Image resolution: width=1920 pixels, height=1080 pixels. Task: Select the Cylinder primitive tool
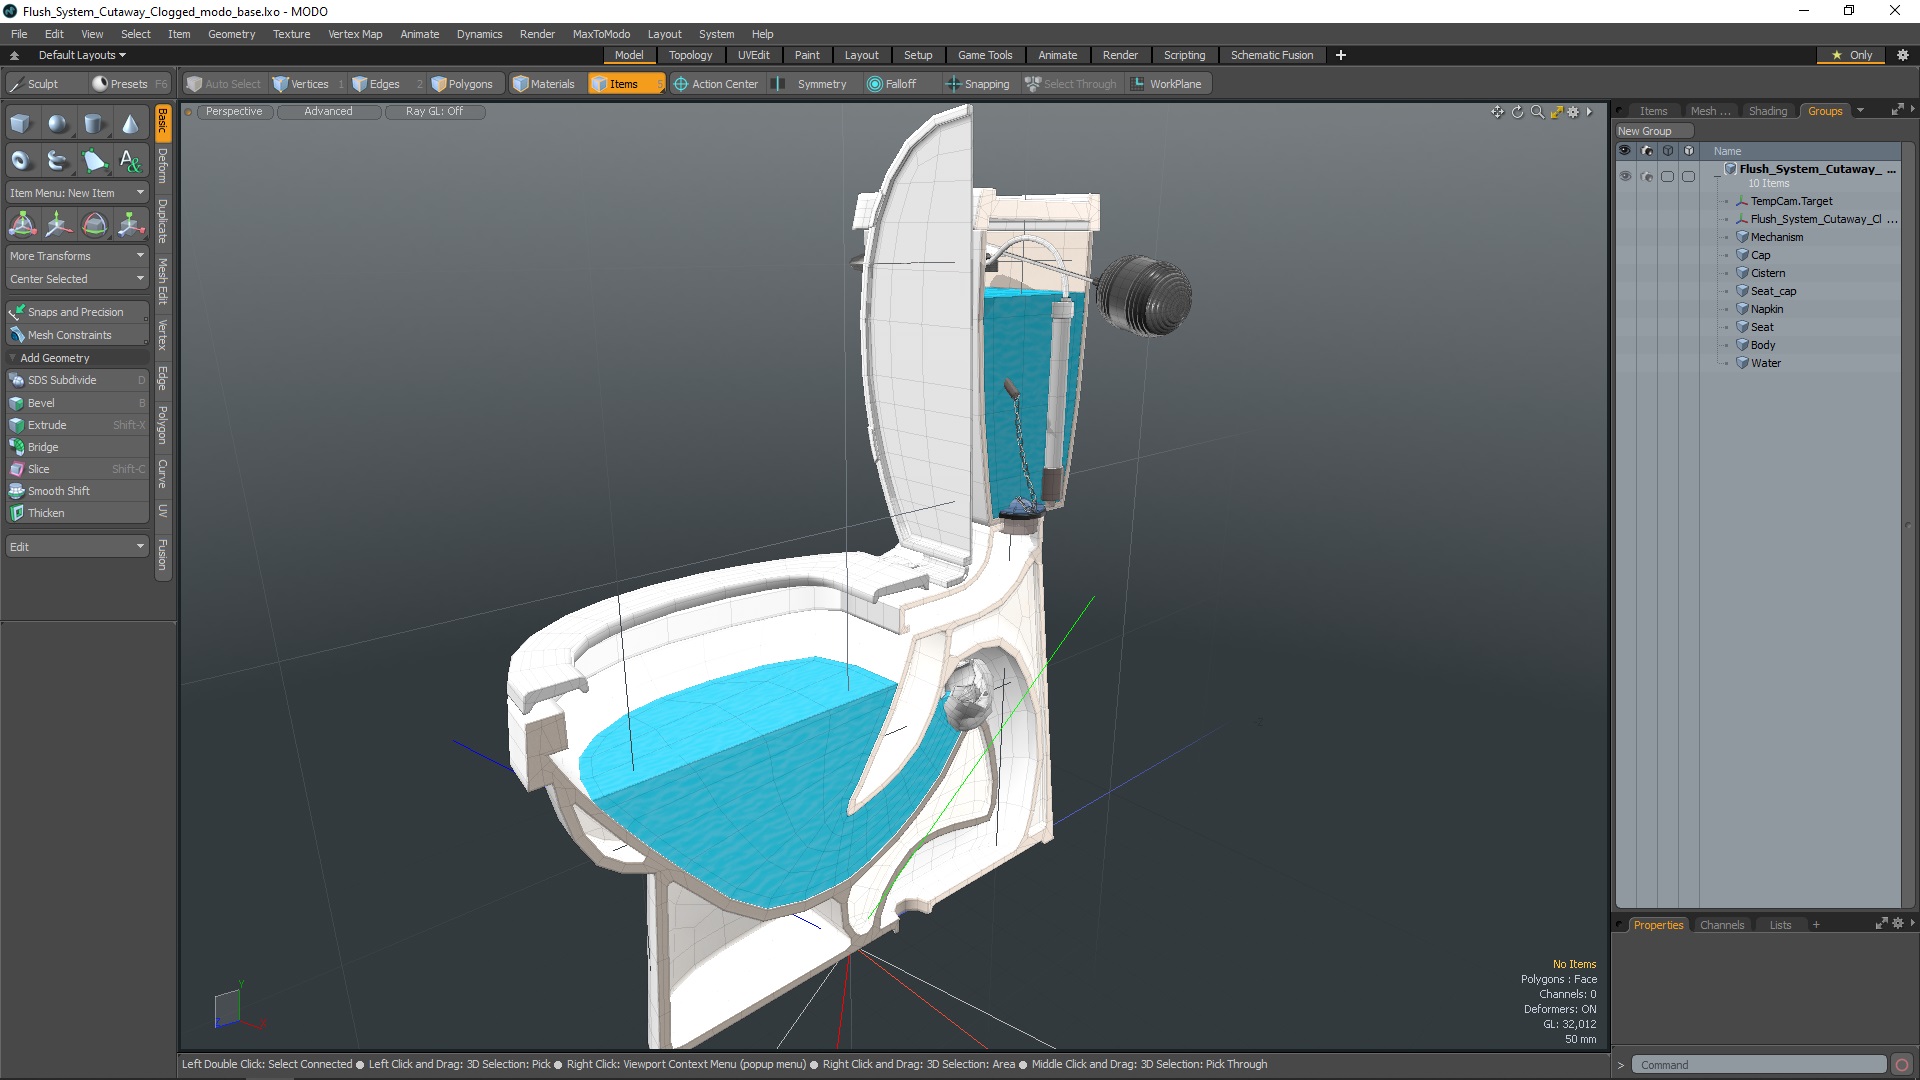click(x=94, y=124)
